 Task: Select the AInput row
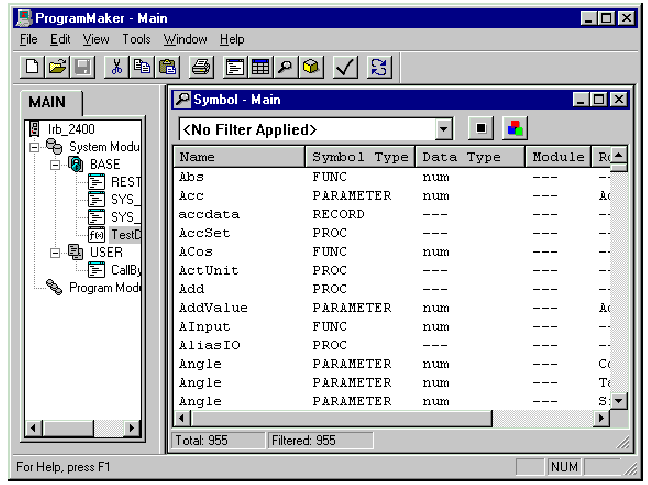[392, 327]
